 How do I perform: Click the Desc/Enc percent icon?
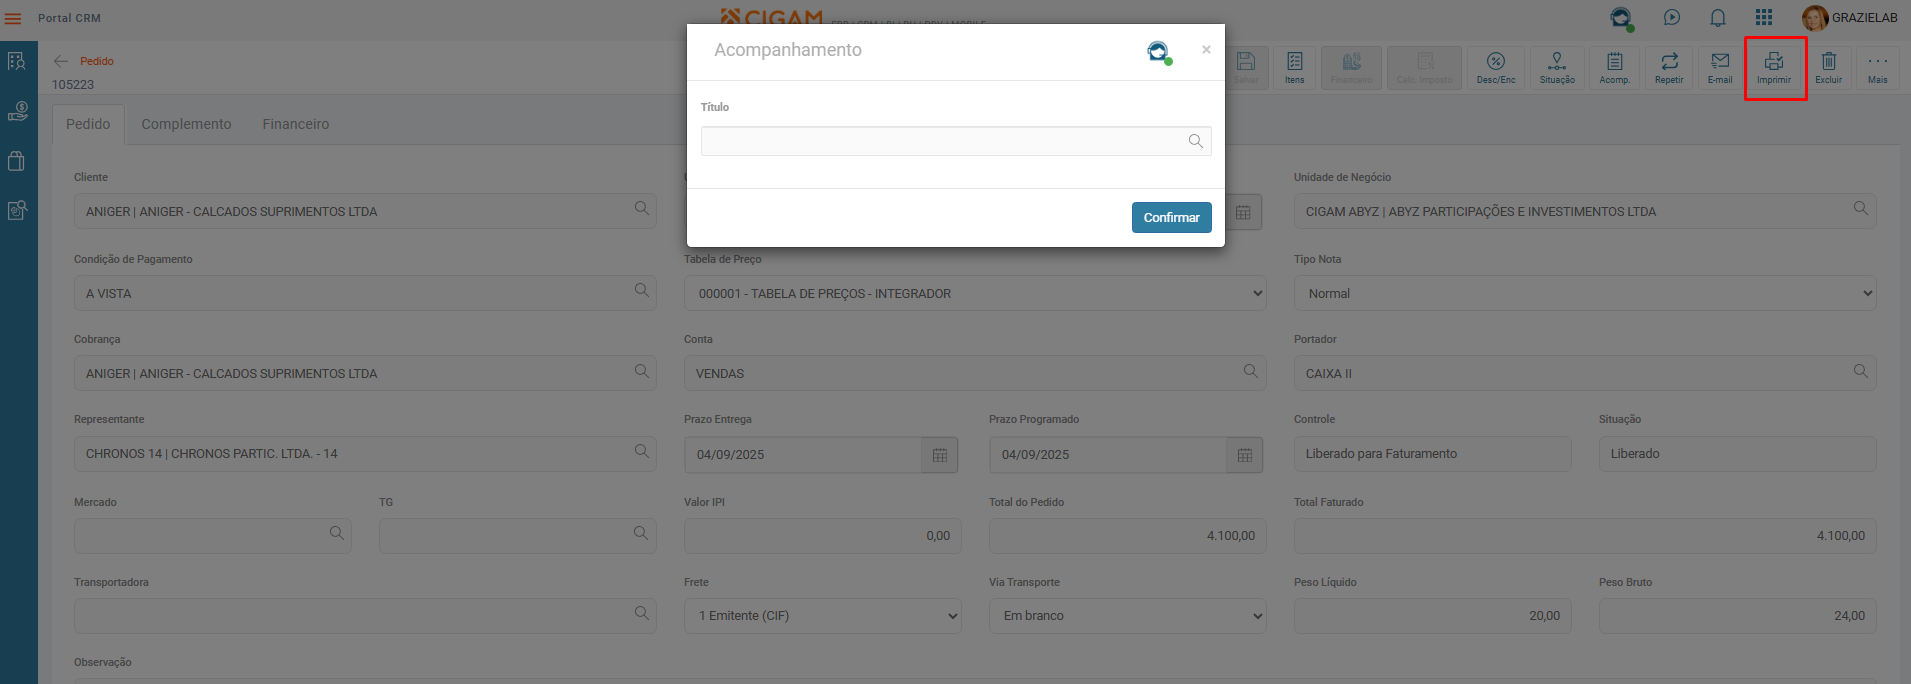(1495, 66)
